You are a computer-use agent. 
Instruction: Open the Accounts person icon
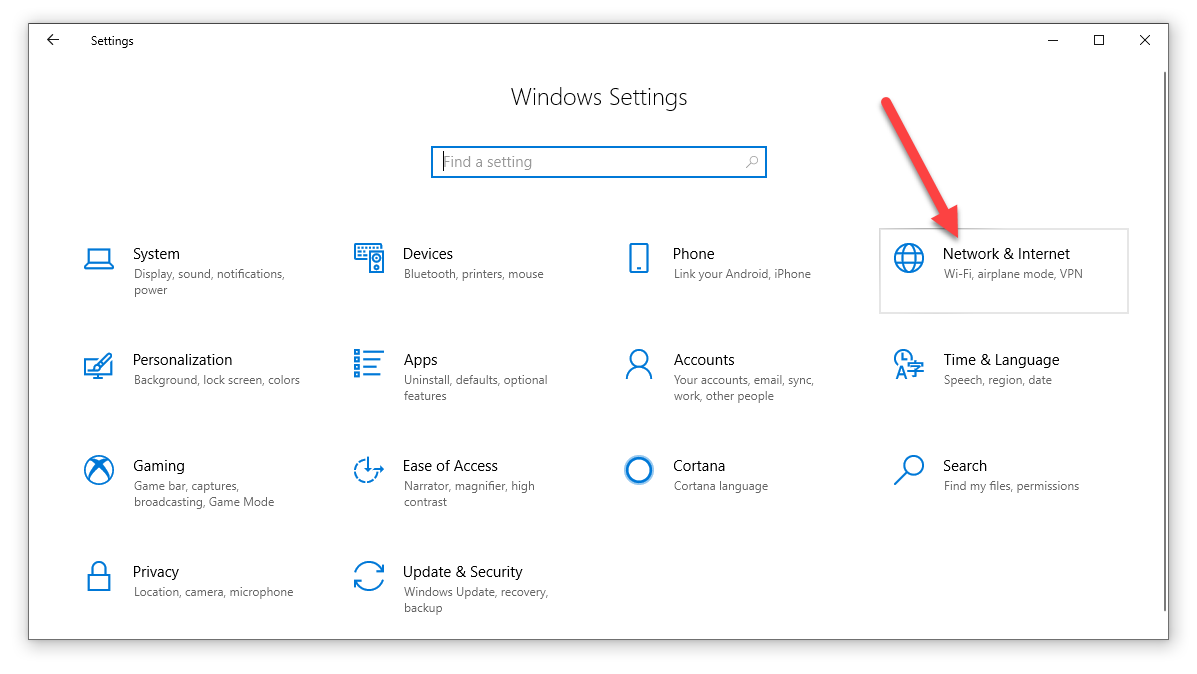click(x=638, y=364)
